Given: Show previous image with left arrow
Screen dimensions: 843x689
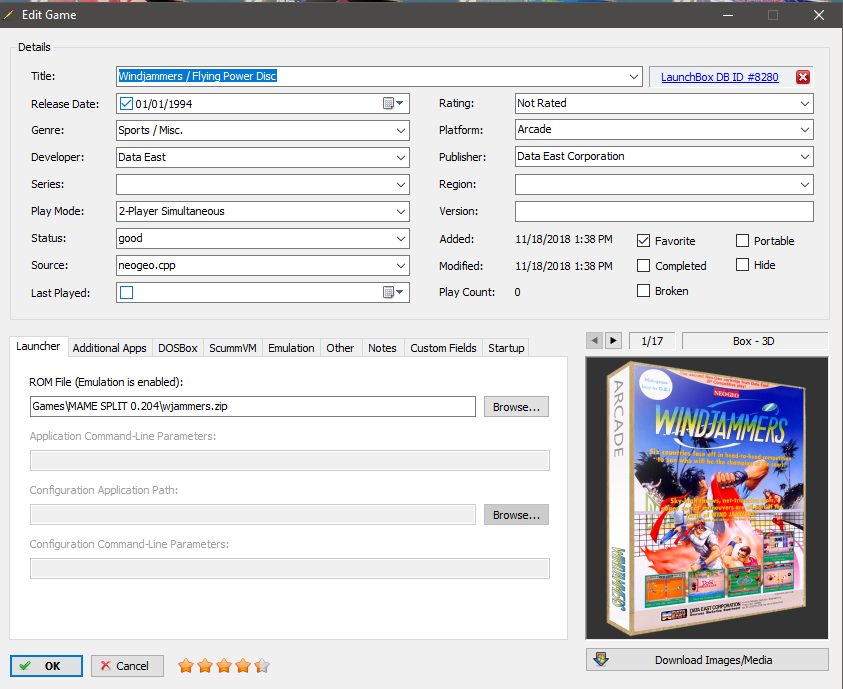Looking at the screenshot, I should click(594, 341).
